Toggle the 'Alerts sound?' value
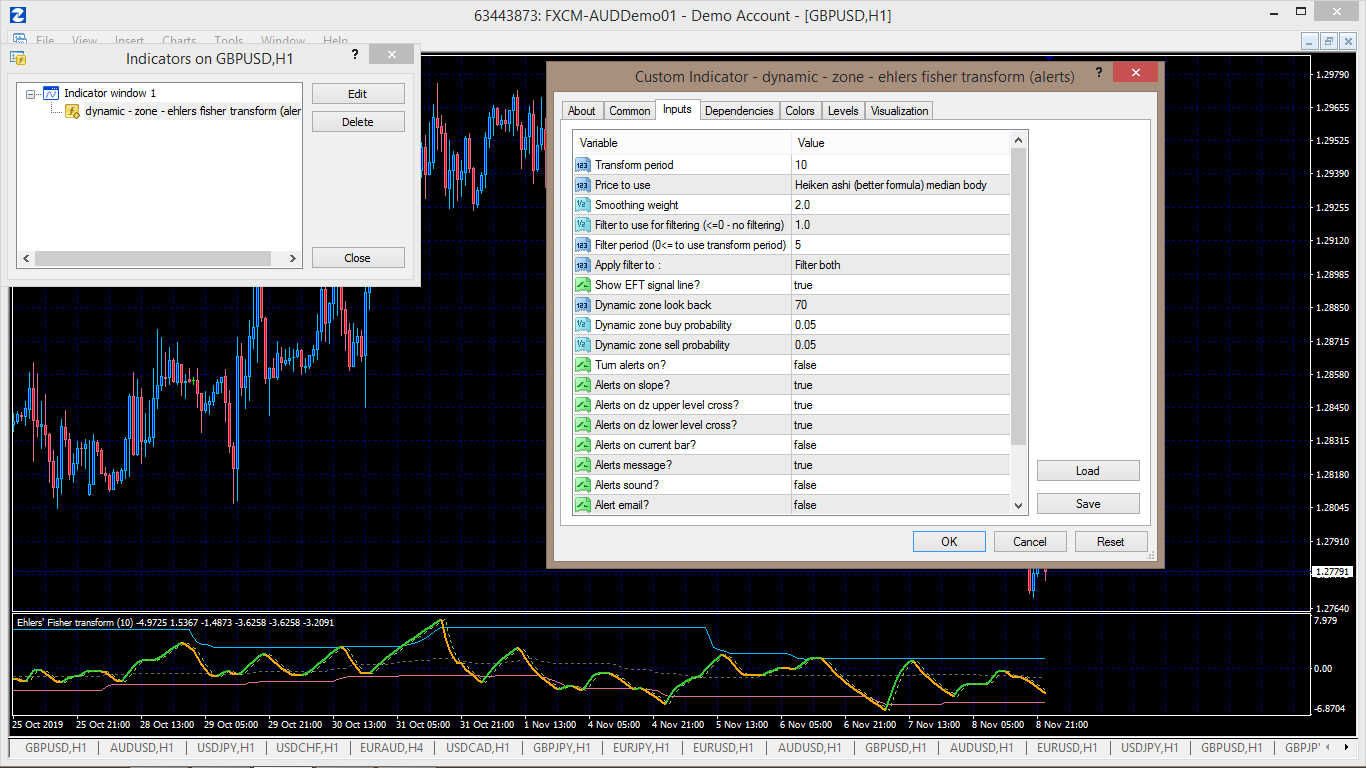This screenshot has width=1366, height=768. 900,485
